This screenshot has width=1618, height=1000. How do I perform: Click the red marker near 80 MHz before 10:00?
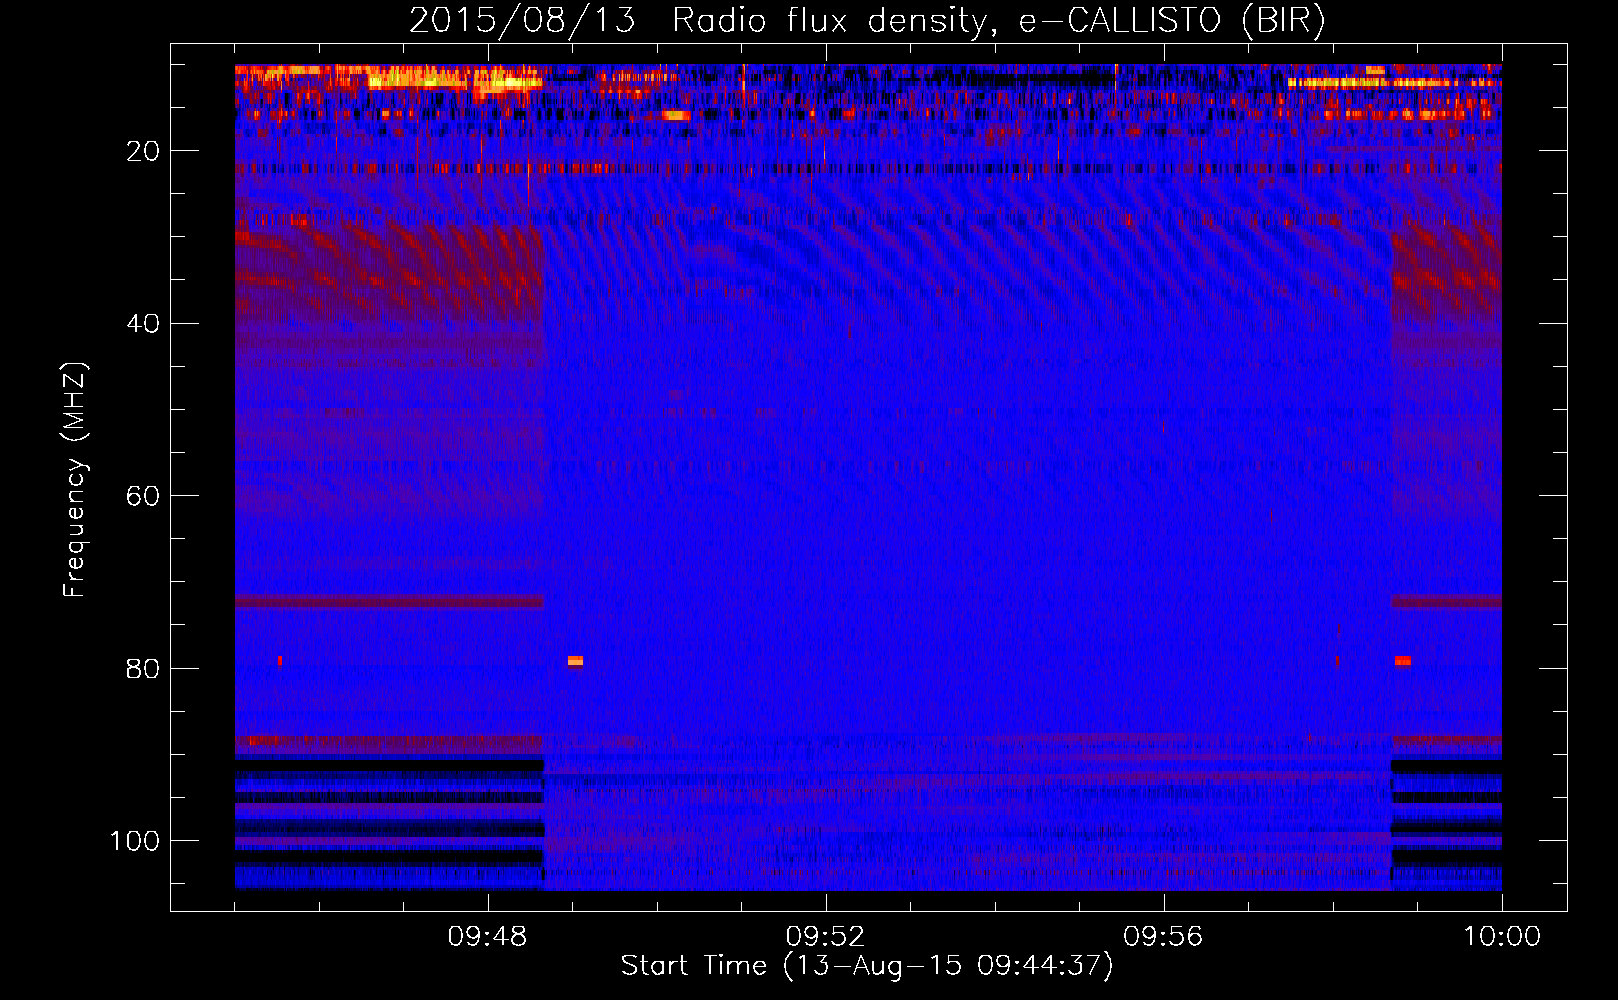tap(1403, 661)
